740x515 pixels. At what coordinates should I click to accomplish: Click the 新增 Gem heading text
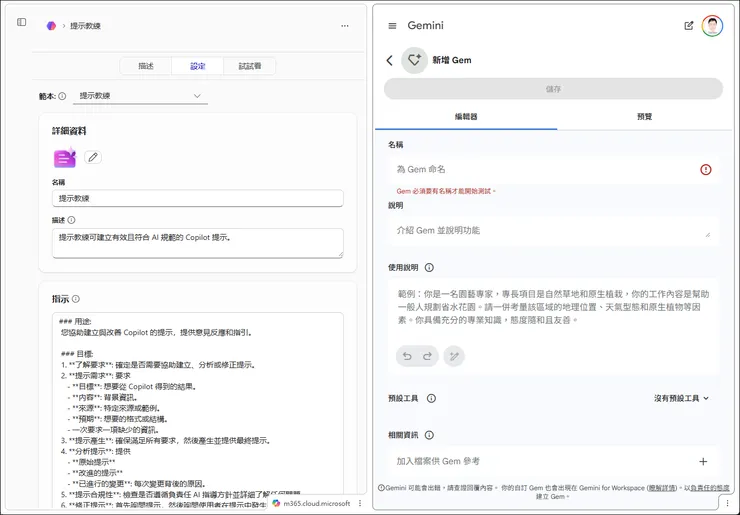452,60
